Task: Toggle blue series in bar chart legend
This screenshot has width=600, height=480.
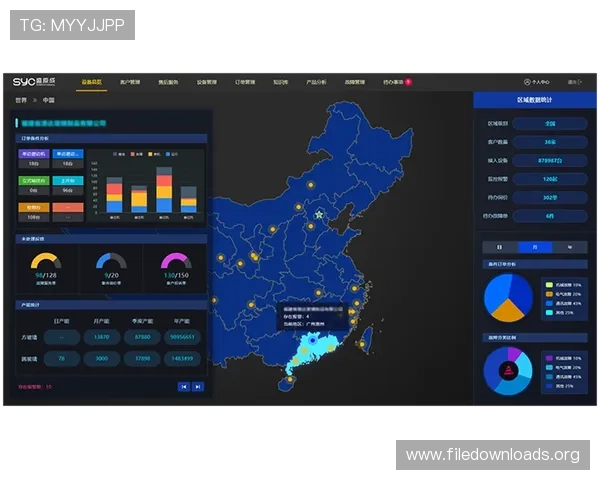Action: tap(171, 154)
